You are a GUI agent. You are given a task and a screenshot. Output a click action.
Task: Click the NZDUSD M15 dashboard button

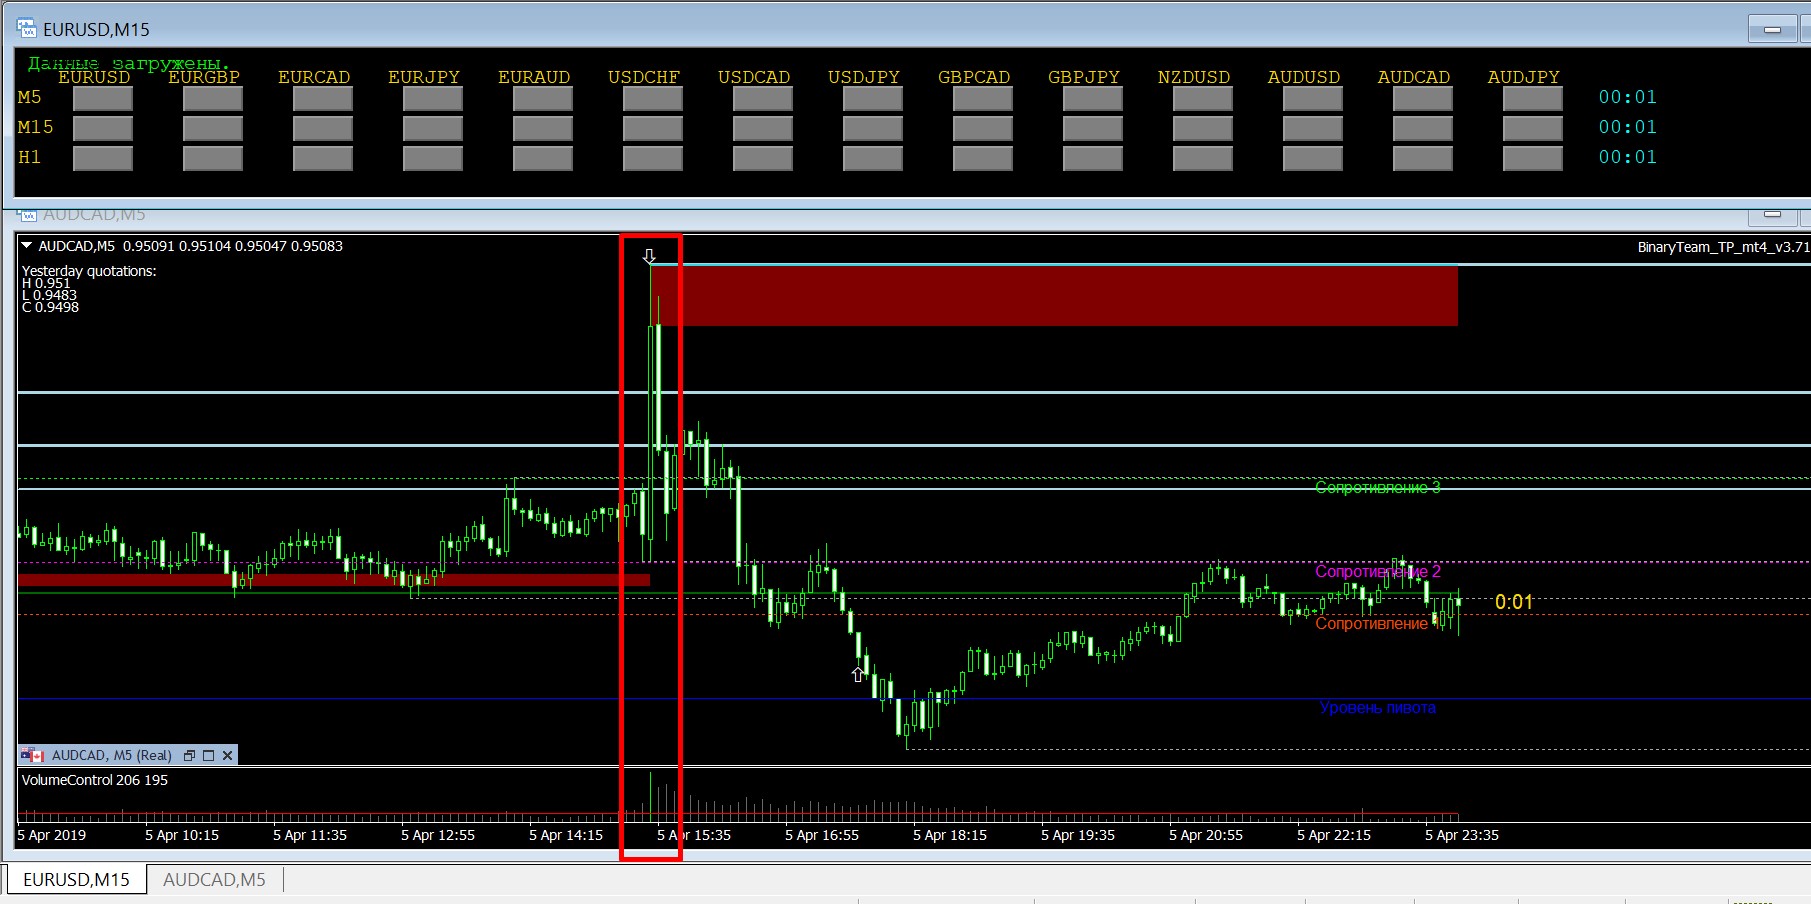click(1203, 128)
